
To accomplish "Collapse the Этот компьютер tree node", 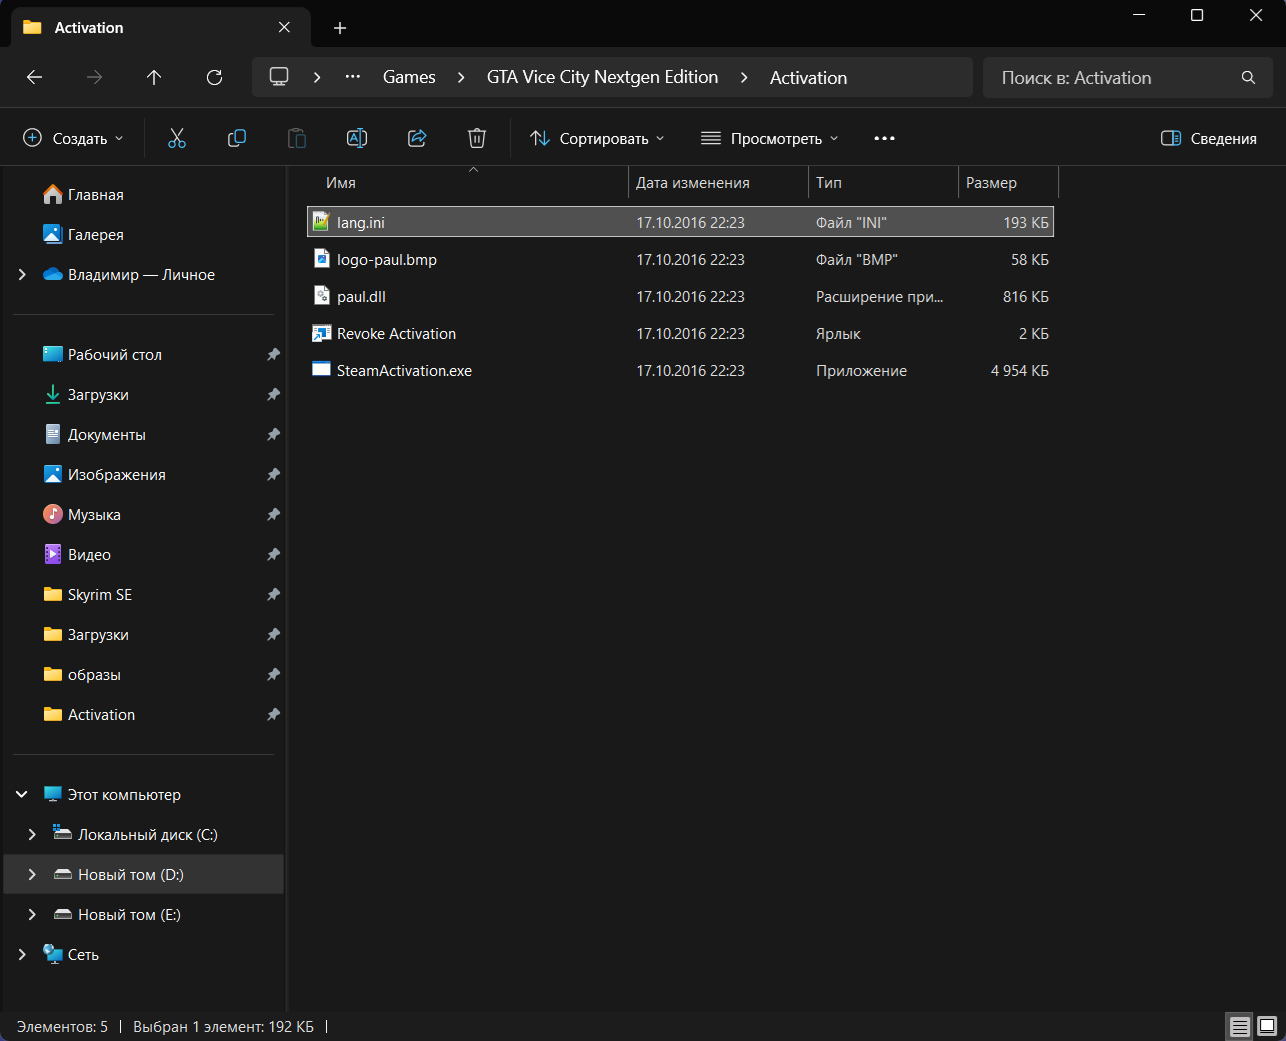I will click(x=22, y=795).
